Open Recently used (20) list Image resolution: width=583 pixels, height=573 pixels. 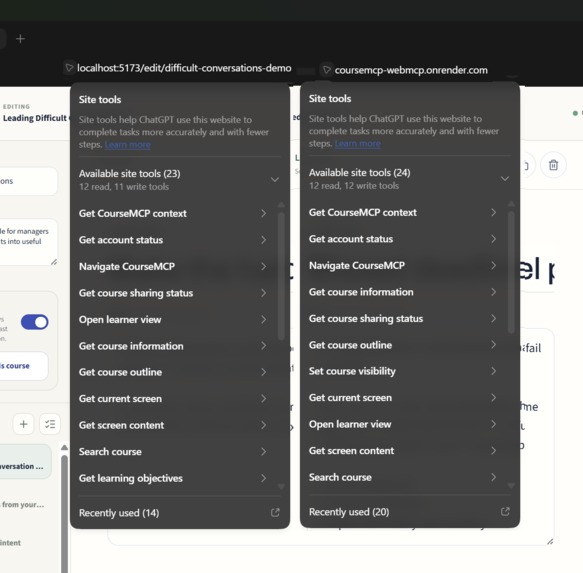(410, 512)
